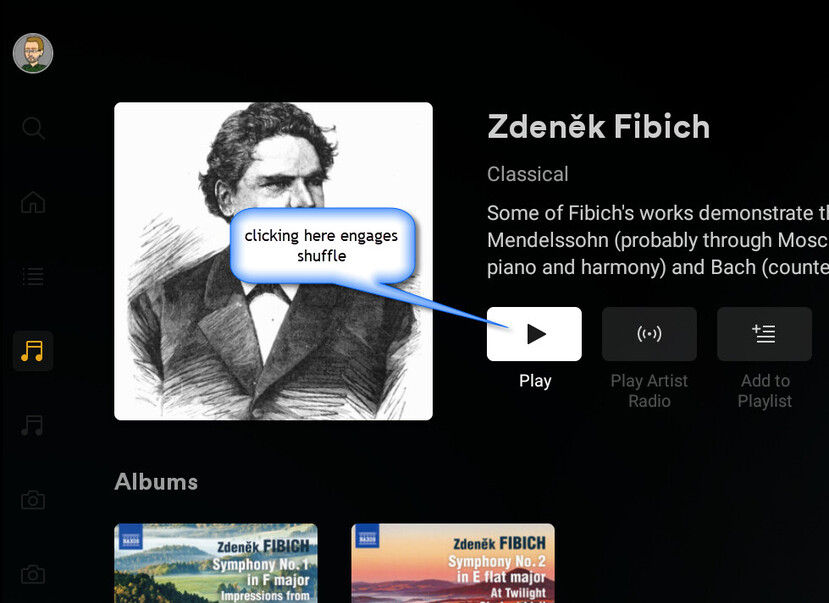
Task: Click the Zdeněk Fibich artist title
Action: coord(598,127)
